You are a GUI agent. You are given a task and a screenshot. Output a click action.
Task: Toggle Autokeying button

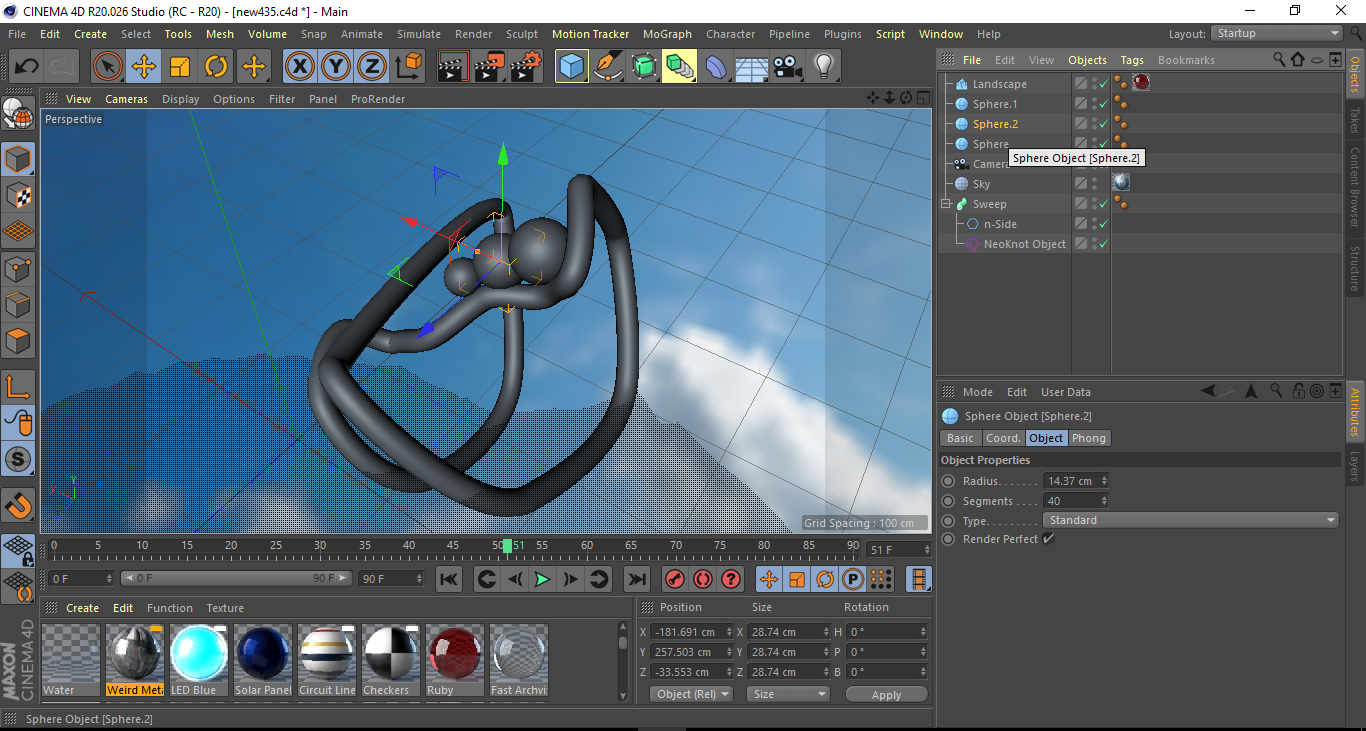(703, 579)
